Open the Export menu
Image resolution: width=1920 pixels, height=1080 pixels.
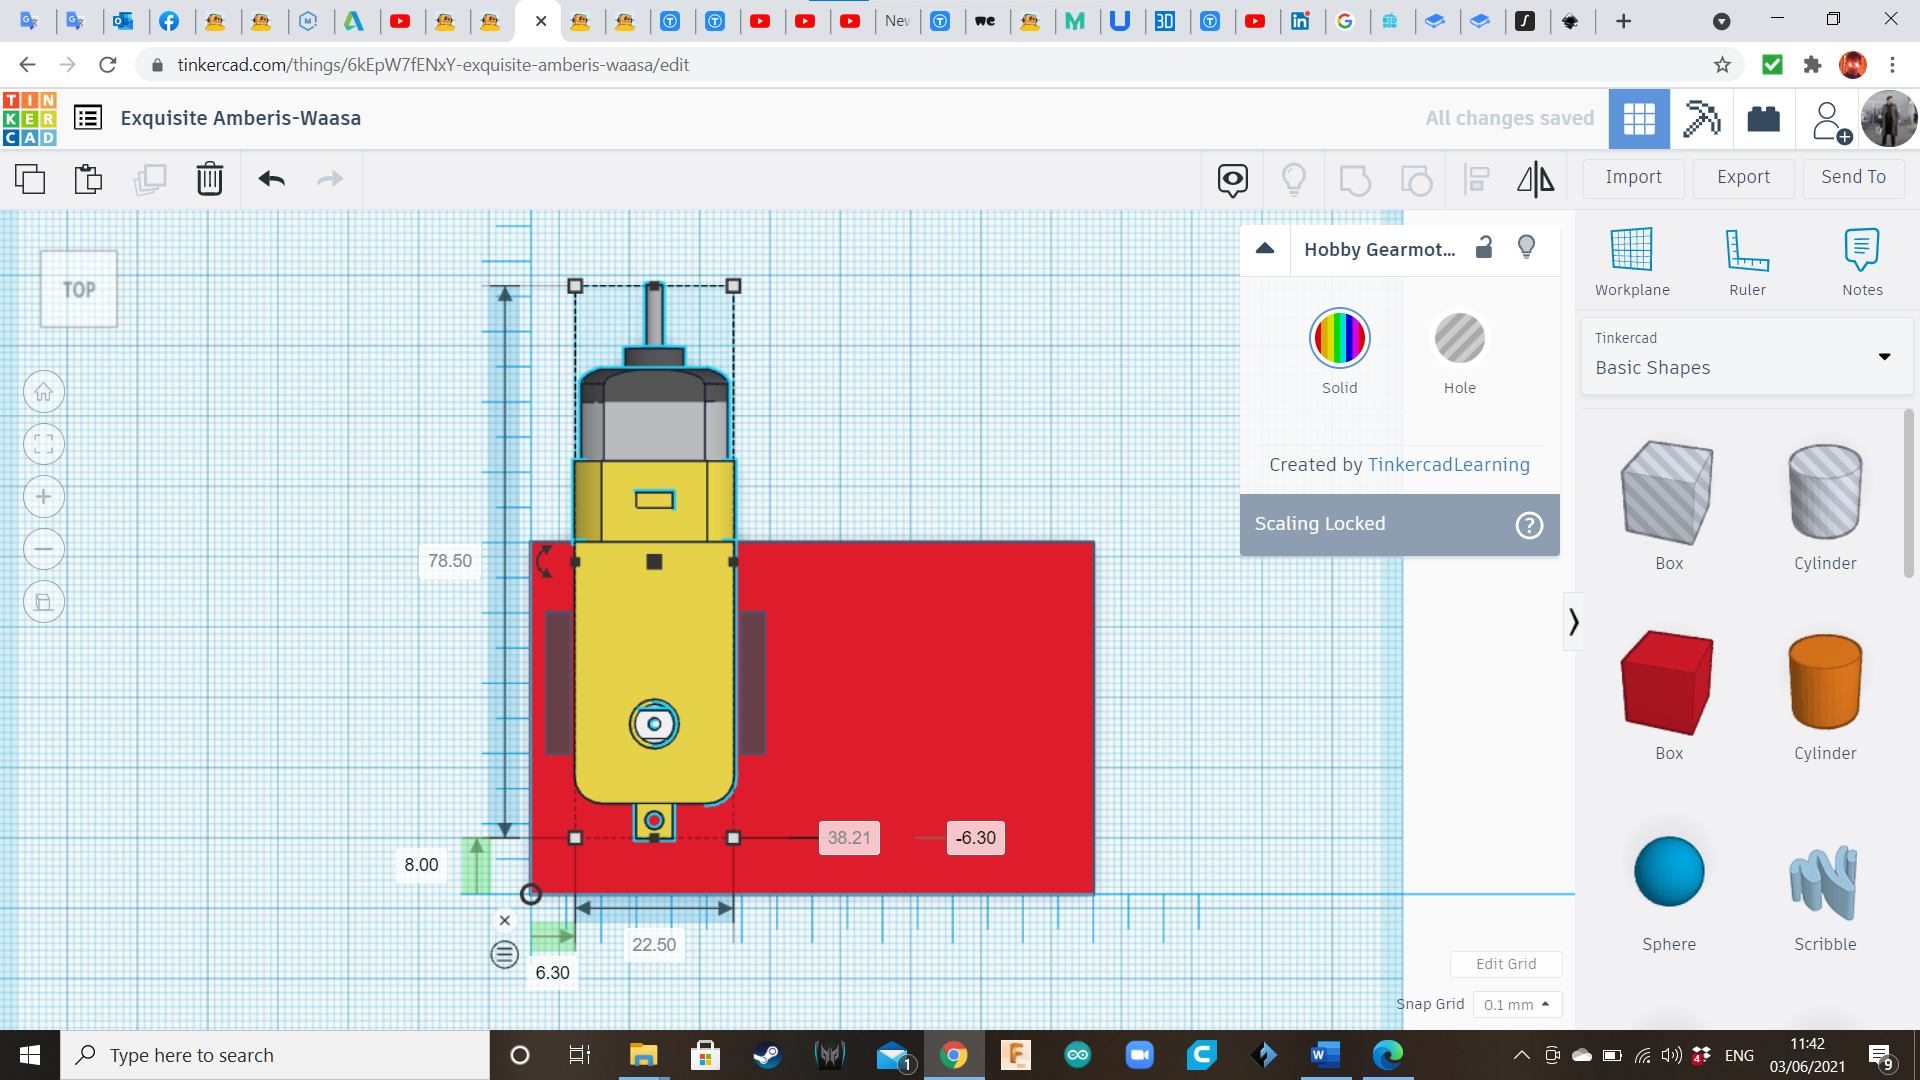[1743, 177]
